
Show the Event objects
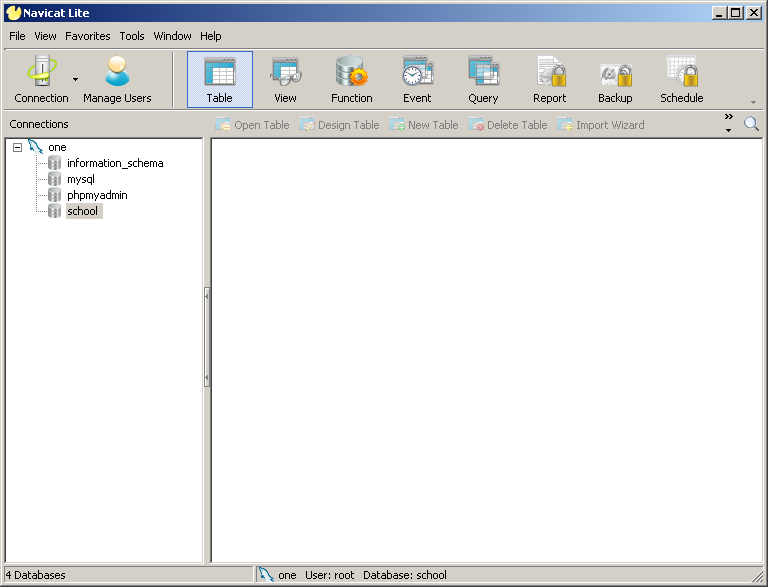(417, 79)
